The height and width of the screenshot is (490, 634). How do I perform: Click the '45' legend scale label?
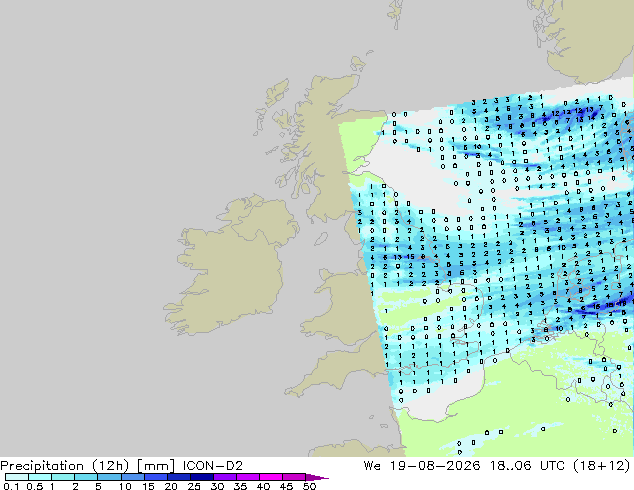pos(286,486)
